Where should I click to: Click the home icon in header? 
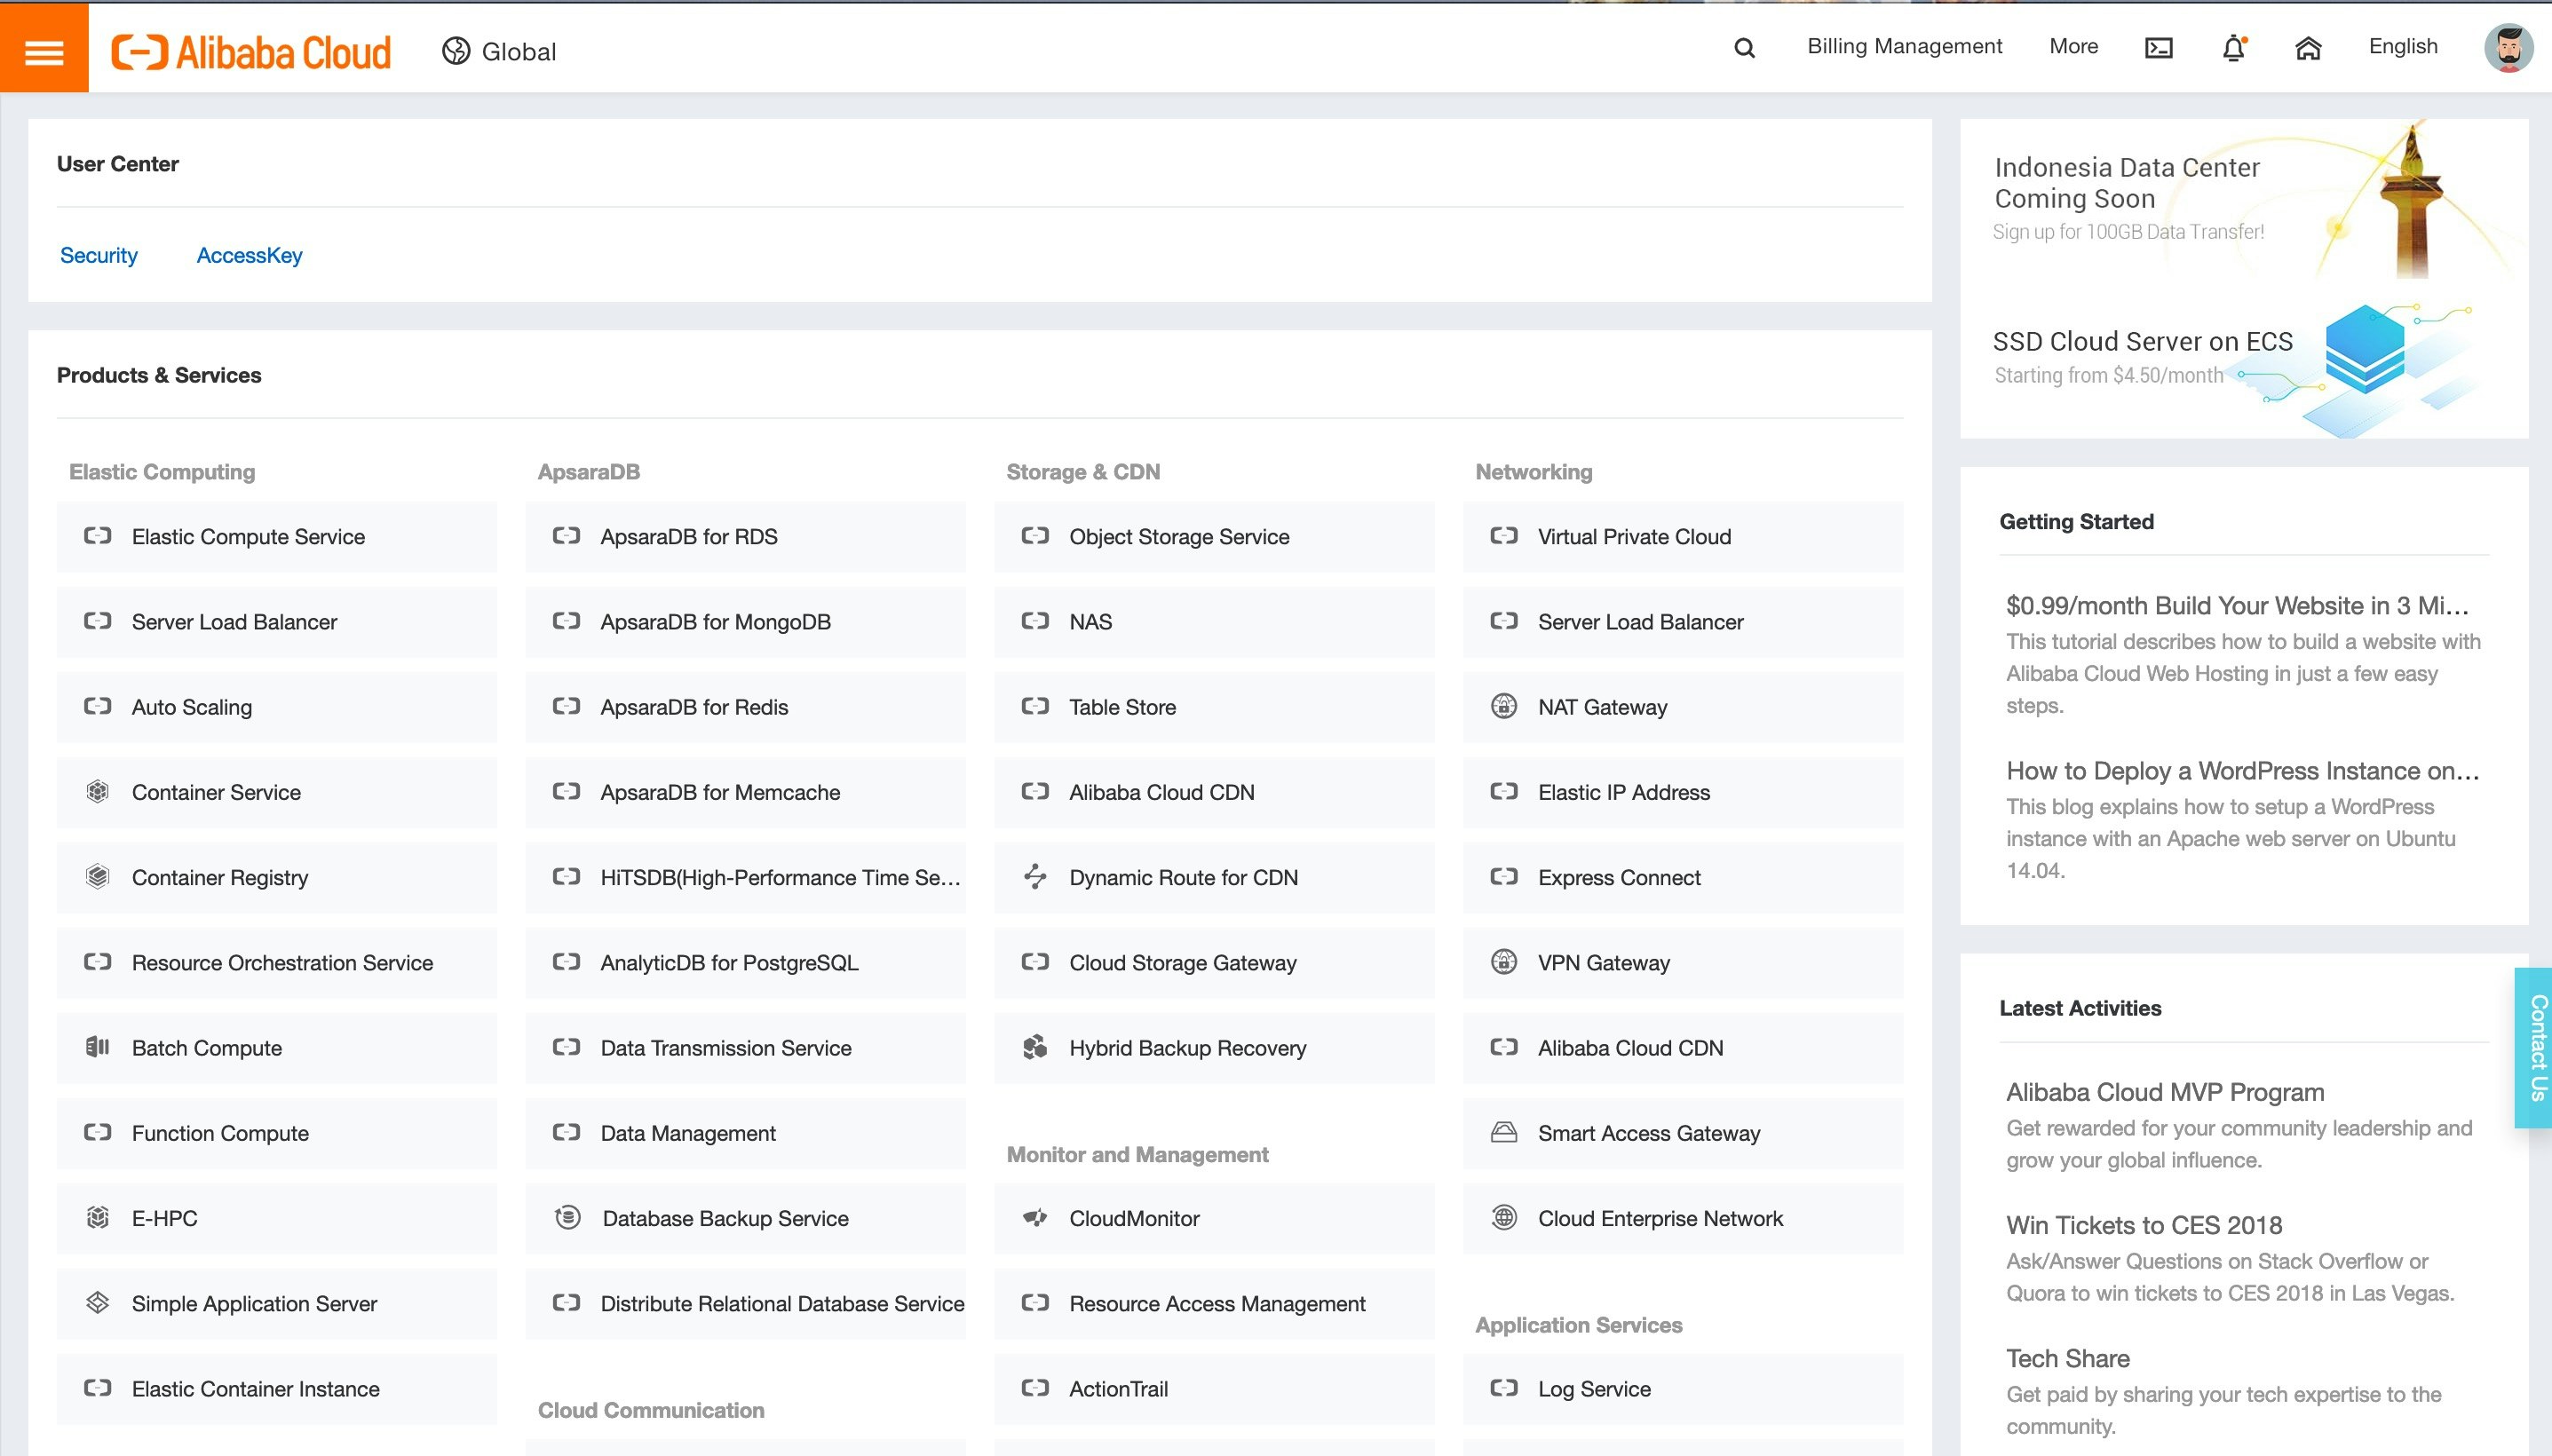tap(2308, 48)
